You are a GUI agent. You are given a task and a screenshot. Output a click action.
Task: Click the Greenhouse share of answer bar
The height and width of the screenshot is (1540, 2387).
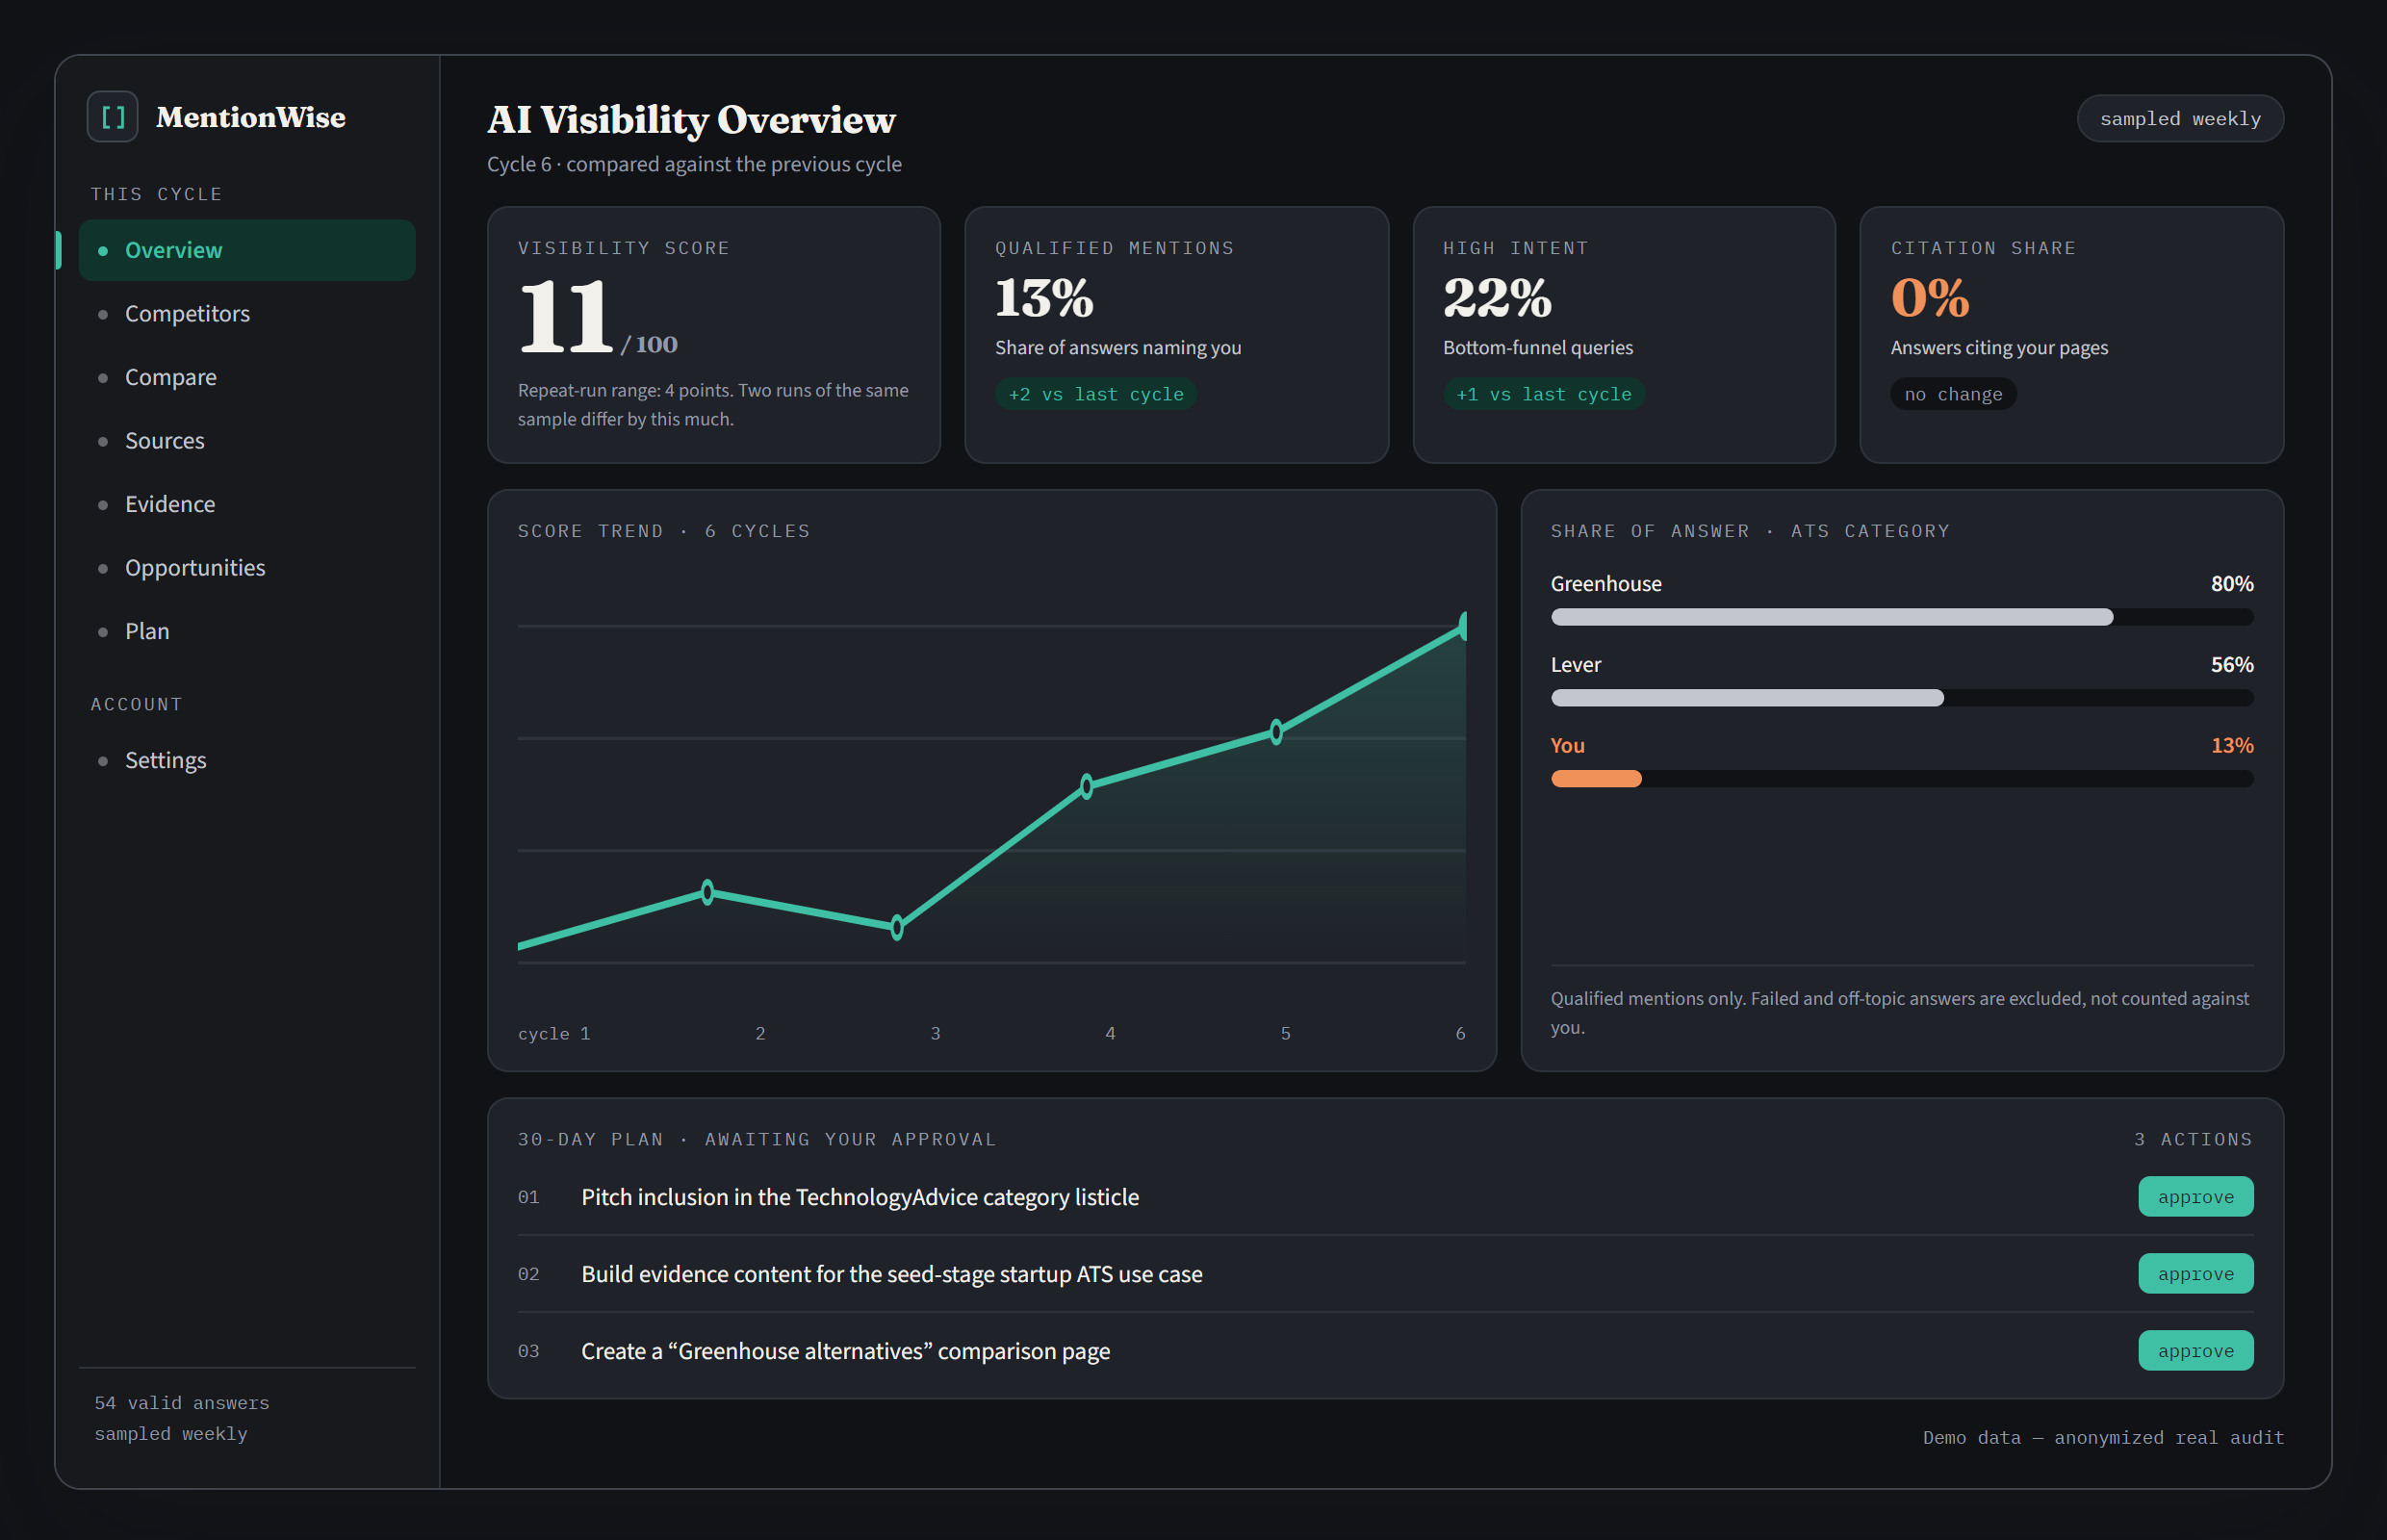[1902, 617]
